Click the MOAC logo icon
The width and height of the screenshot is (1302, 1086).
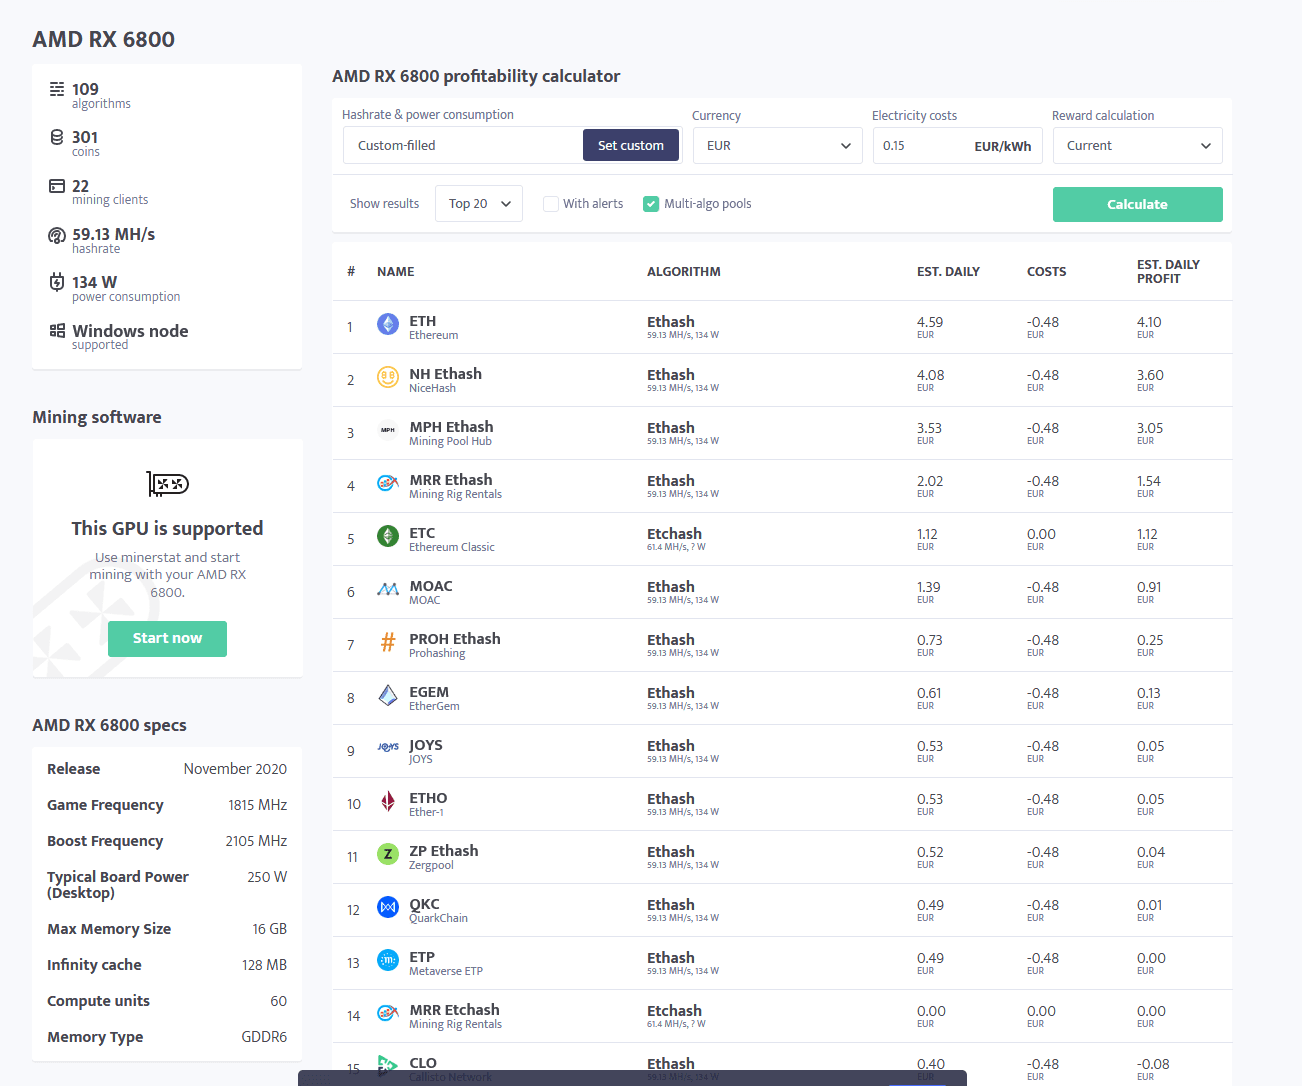[388, 589]
